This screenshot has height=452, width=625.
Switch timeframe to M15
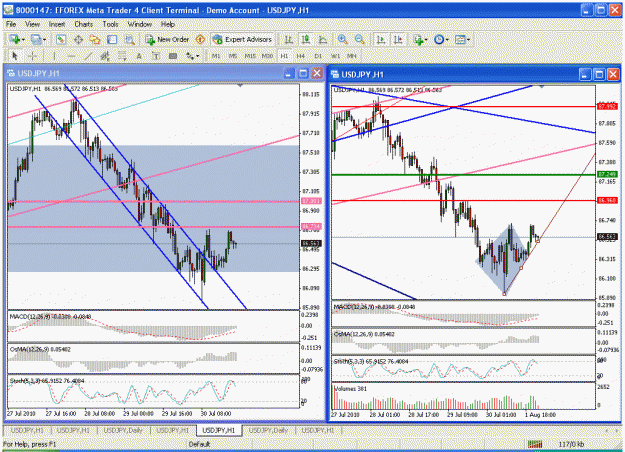tap(250, 56)
